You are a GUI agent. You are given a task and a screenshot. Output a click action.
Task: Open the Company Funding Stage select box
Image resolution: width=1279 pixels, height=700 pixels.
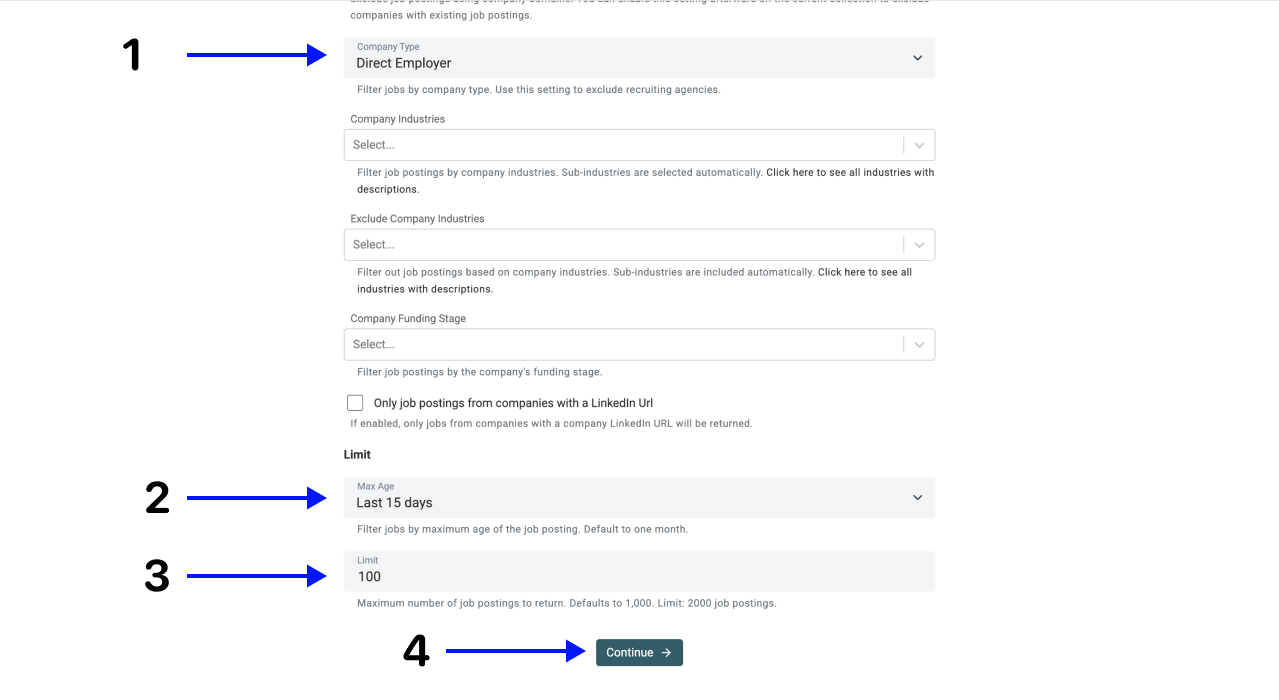620,345
